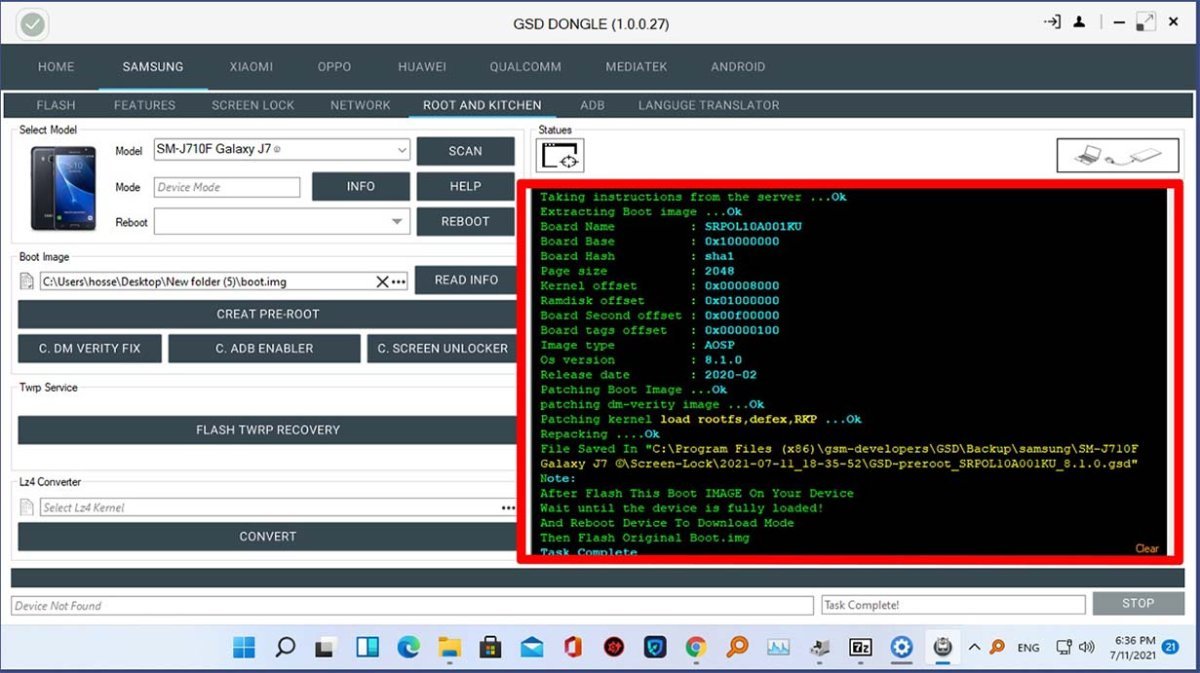
Task: Switch to the XIAOMI tab
Action: 251,67
